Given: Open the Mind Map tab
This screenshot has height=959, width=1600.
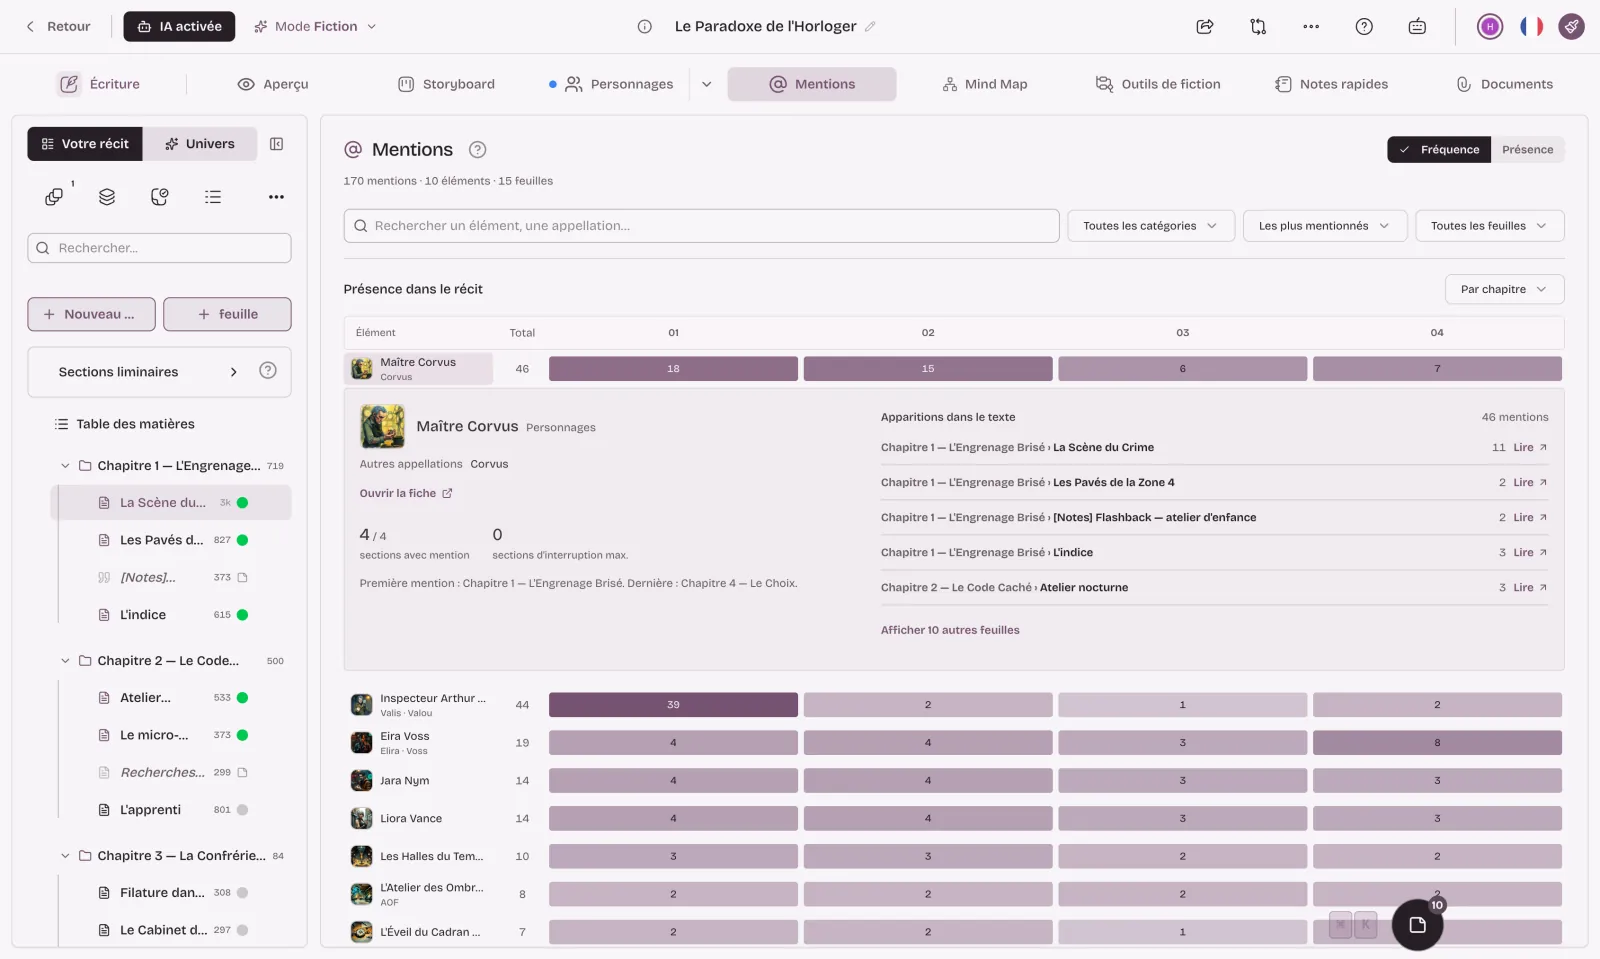Looking at the screenshot, I should tap(985, 84).
